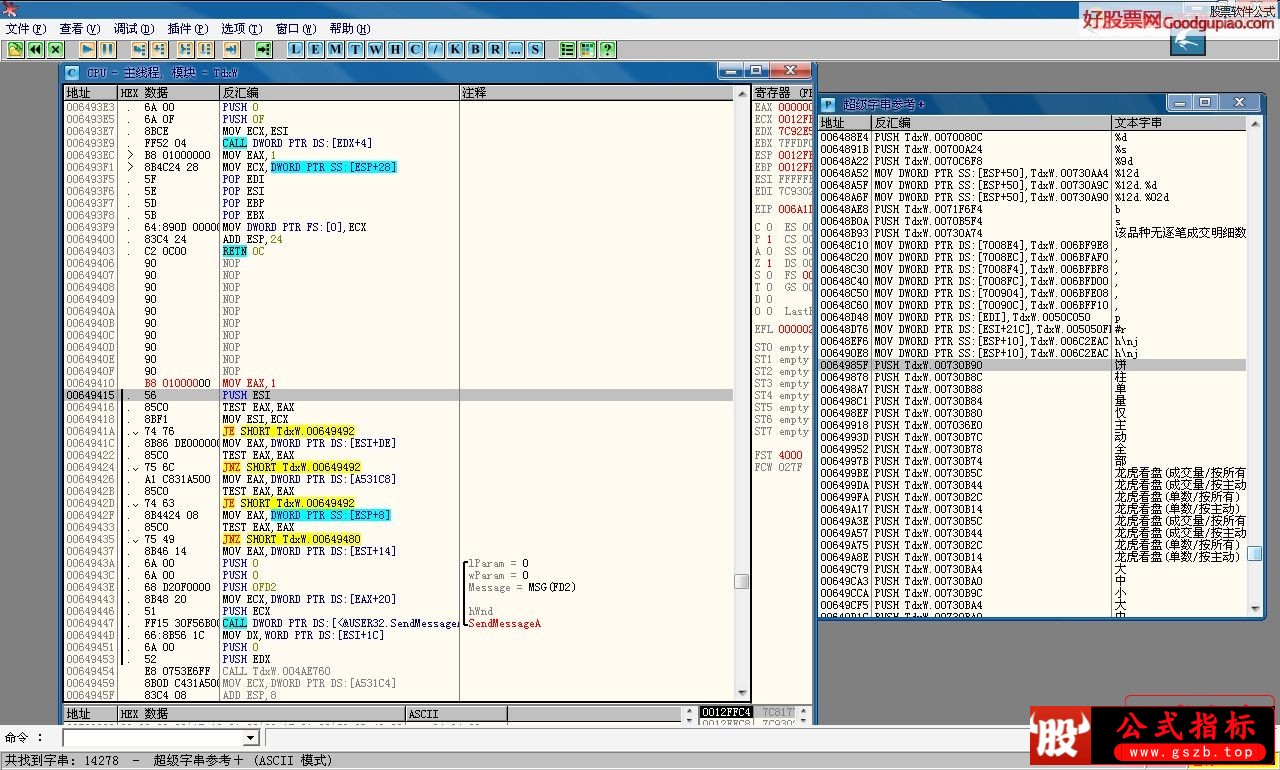Click the Debugging options list icon
Image resolution: width=1280 pixels, height=770 pixels.
567,49
